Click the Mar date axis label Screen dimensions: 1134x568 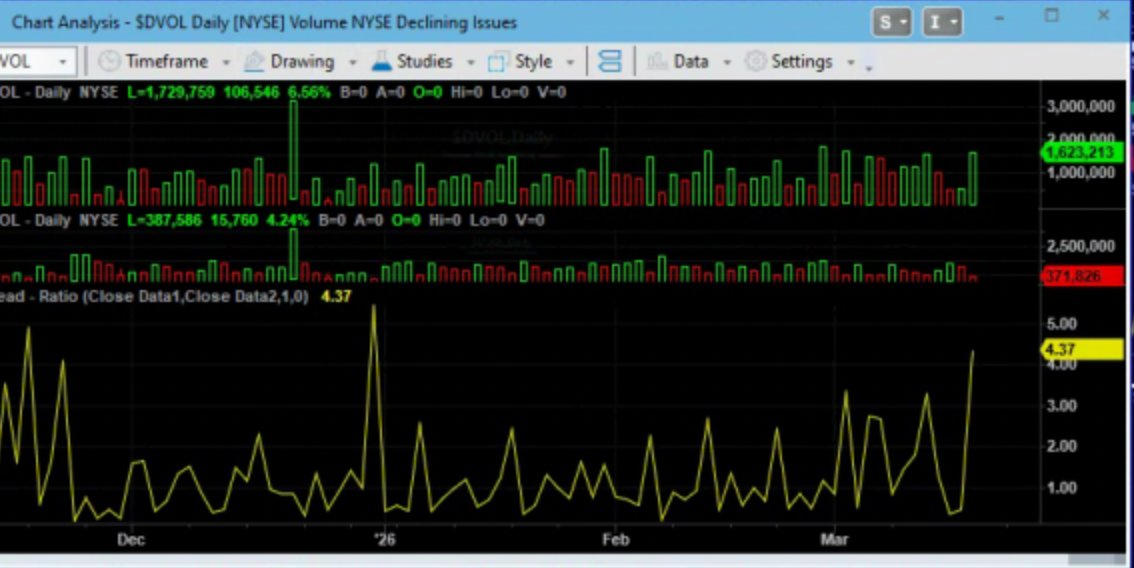[x=835, y=540]
